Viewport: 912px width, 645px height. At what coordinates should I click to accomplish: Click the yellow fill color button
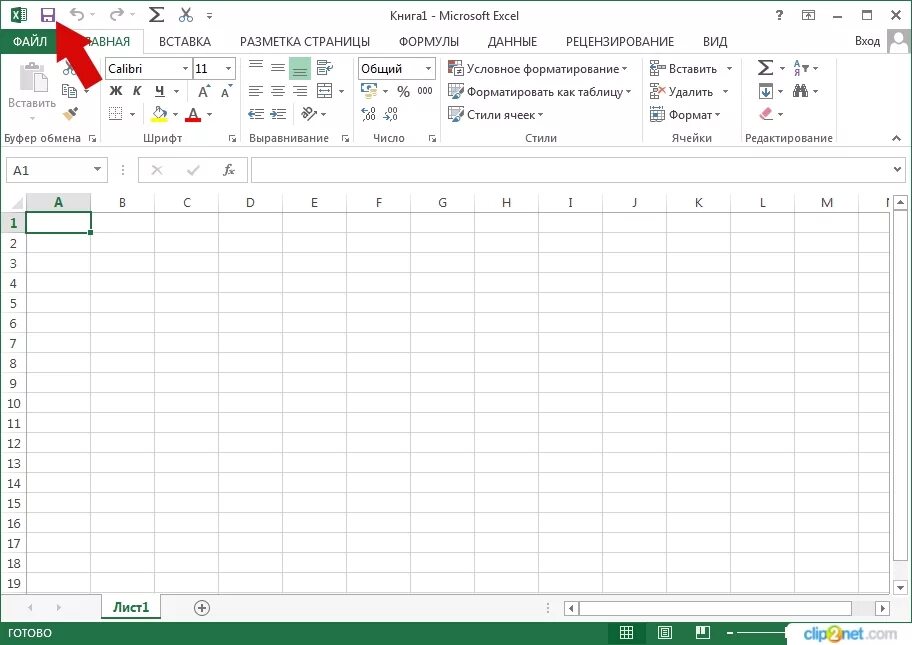point(160,114)
